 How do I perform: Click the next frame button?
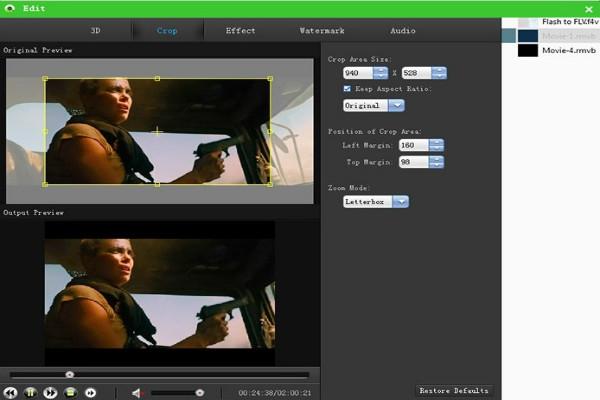pyautogui.click(x=90, y=393)
